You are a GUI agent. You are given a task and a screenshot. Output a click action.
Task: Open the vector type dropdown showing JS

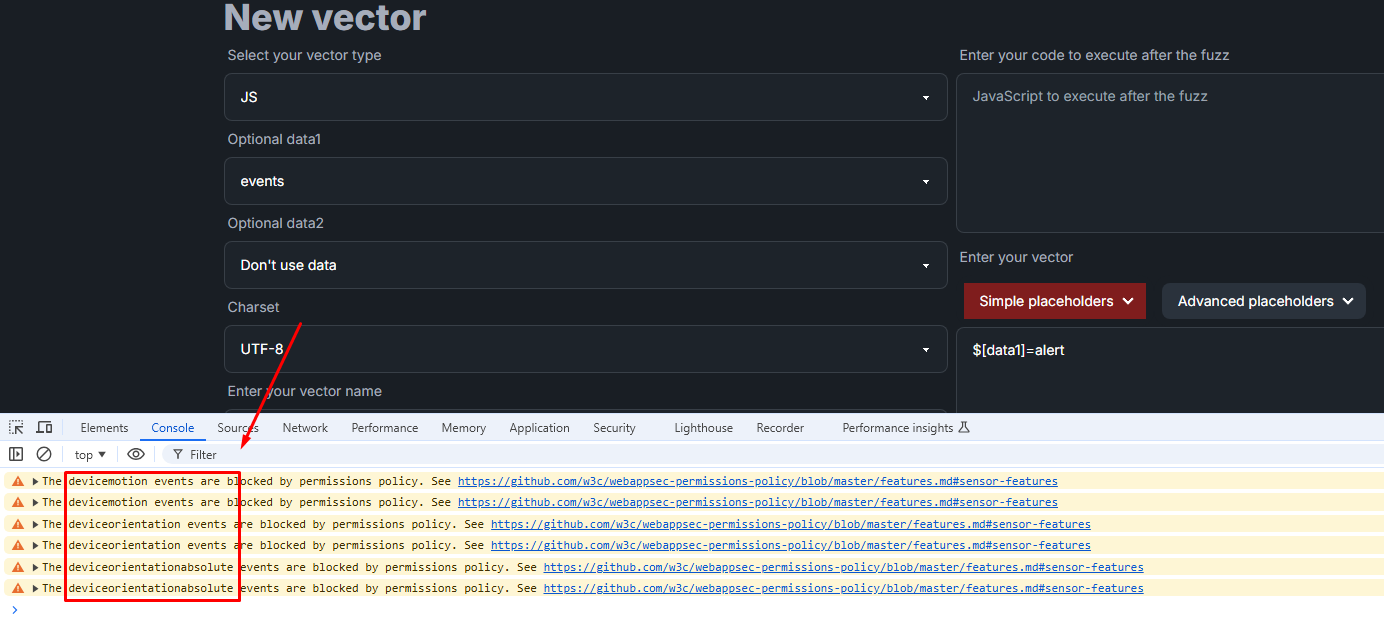tap(585, 97)
